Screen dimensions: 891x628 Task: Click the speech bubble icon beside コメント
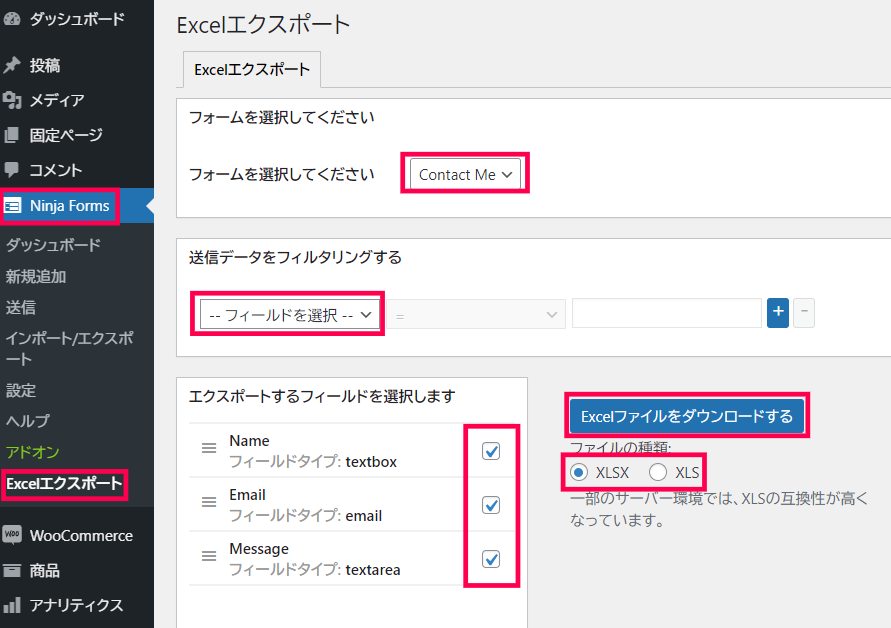click(11, 170)
